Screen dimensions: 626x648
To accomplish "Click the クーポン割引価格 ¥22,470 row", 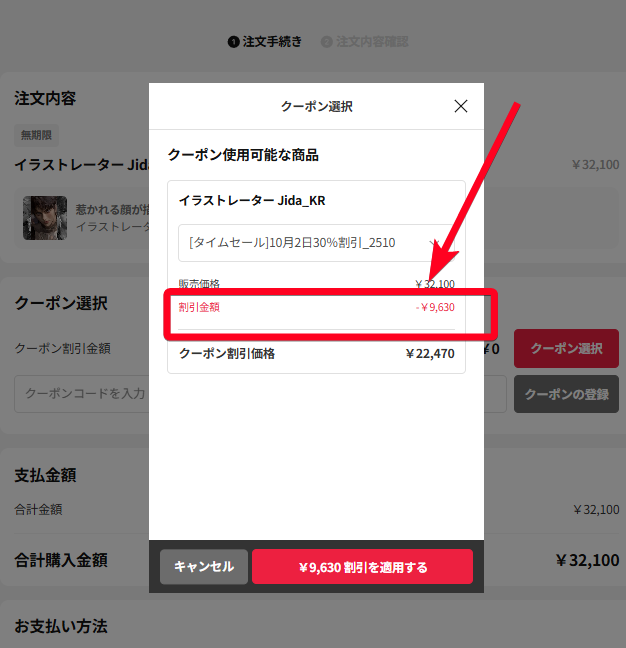I will point(316,353).
